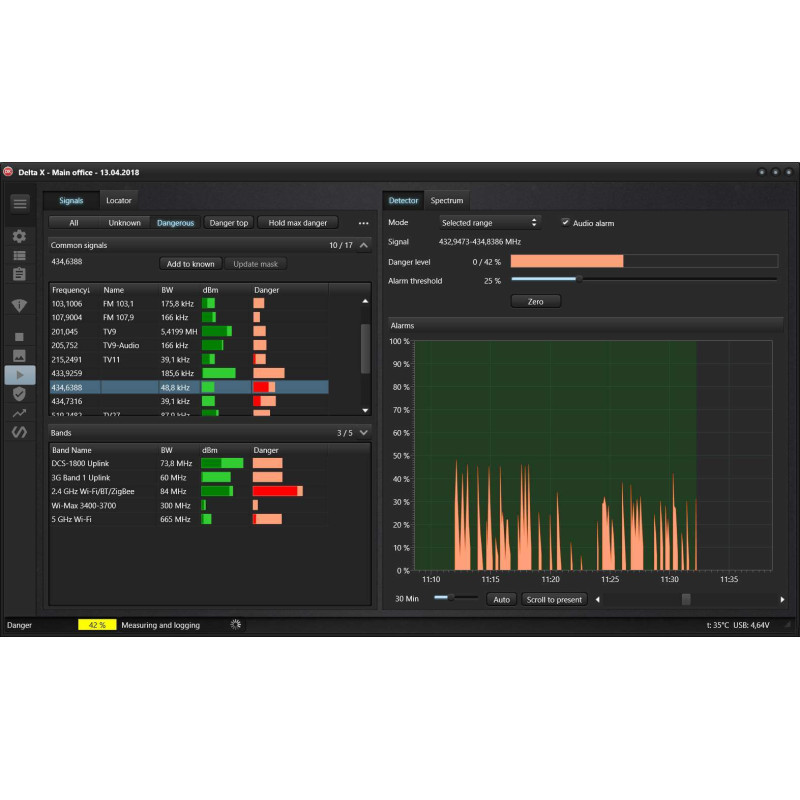Image resolution: width=800 pixels, height=800 pixels.
Task: Click the image picture sidebar icon
Action: 19,356
